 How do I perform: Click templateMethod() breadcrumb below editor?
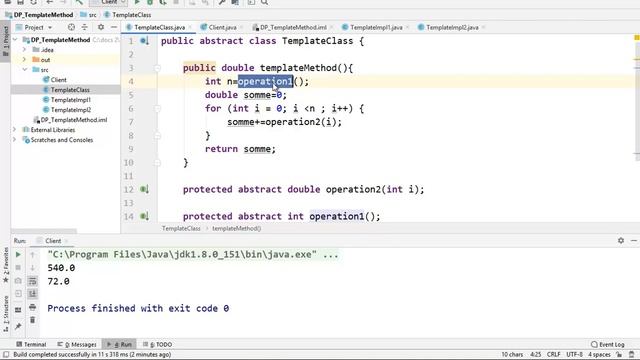(x=237, y=228)
